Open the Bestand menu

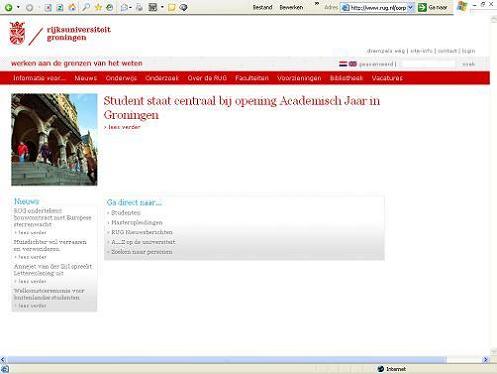click(x=262, y=7)
